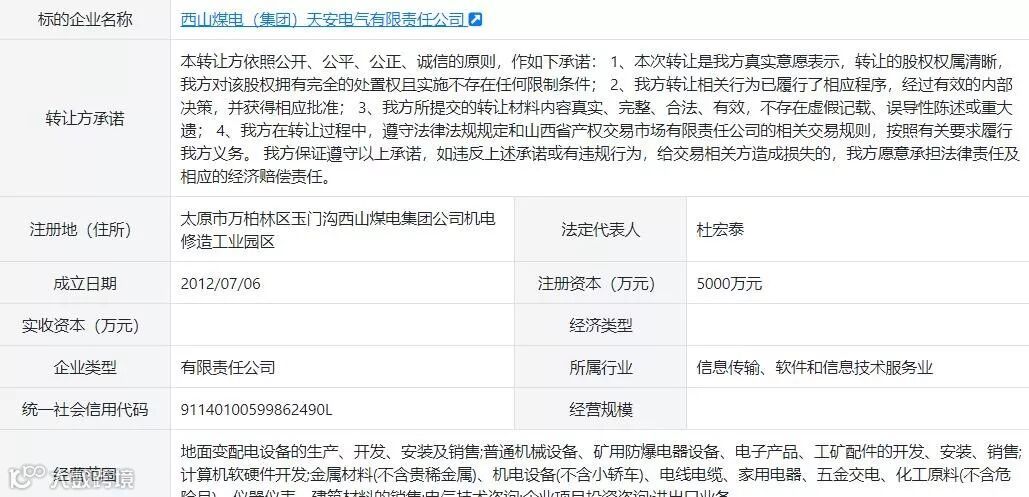Viewport: 1029px width, 497px height.
Task: Open the 西山煤电（集团）天安电气有限责任公司 link
Action: pyautogui.click(x=323, y=20)
